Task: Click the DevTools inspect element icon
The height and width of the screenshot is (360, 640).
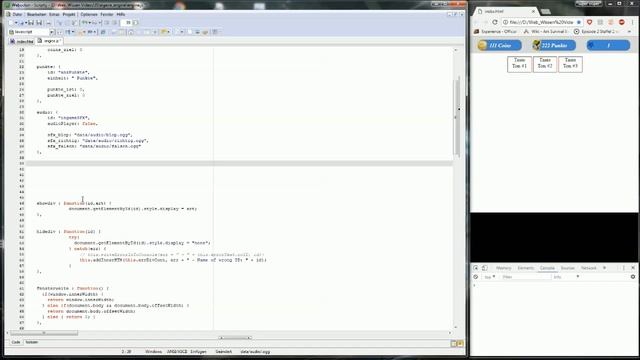Action: (476, 268)
